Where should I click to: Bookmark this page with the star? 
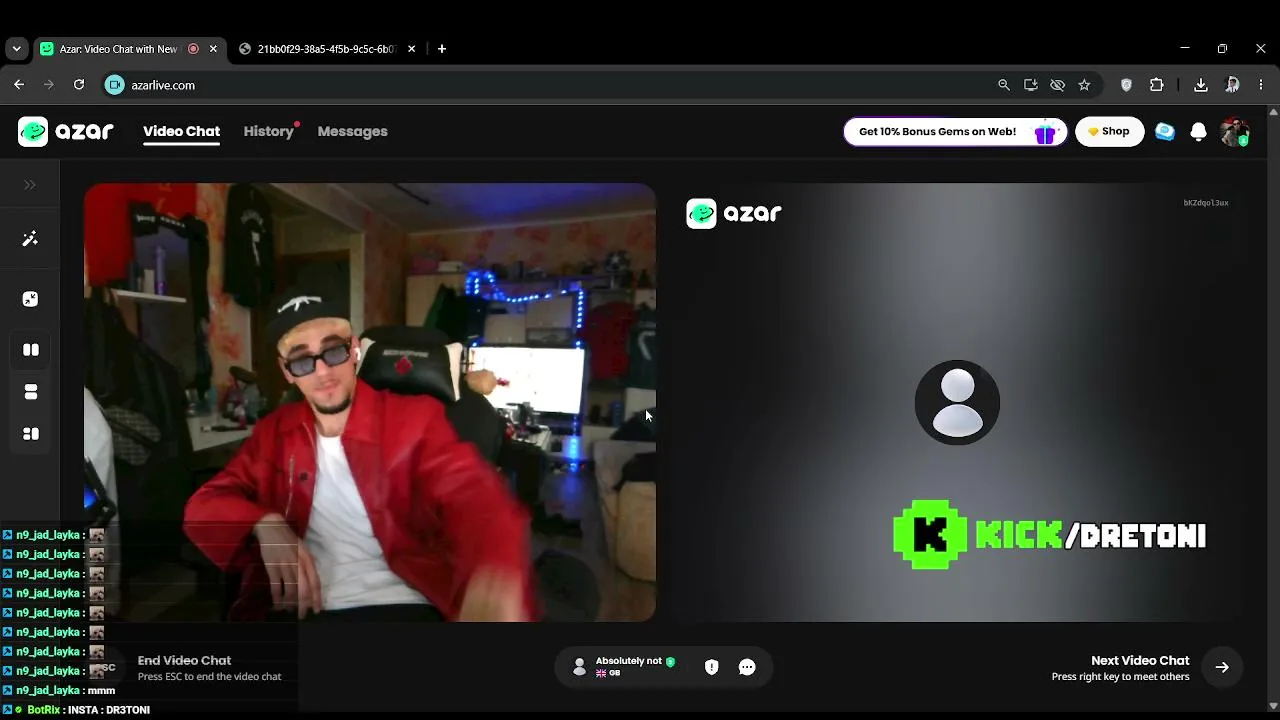tap(1084, 85)
